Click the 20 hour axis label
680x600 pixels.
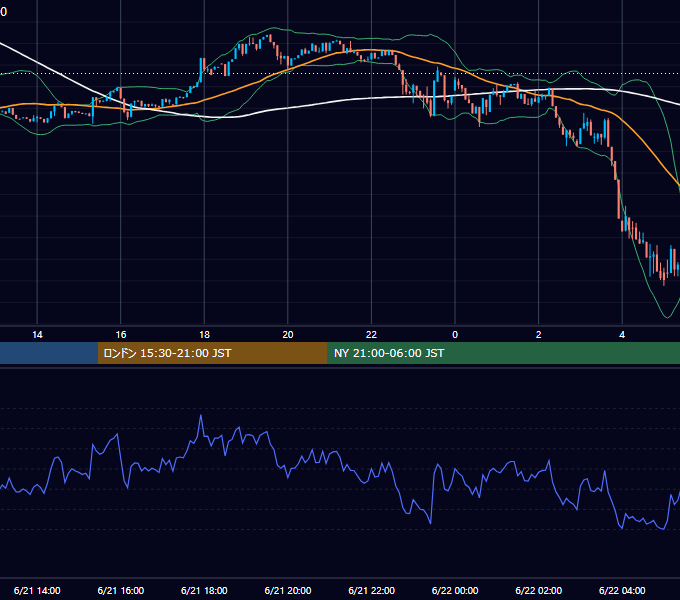(x=288, y=335)
